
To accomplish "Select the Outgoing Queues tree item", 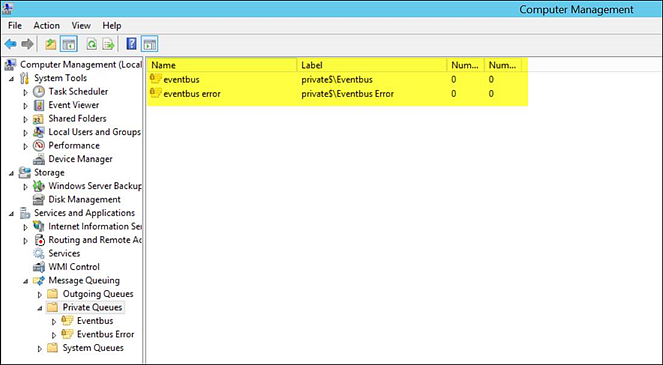I will (x=98, y=294).
